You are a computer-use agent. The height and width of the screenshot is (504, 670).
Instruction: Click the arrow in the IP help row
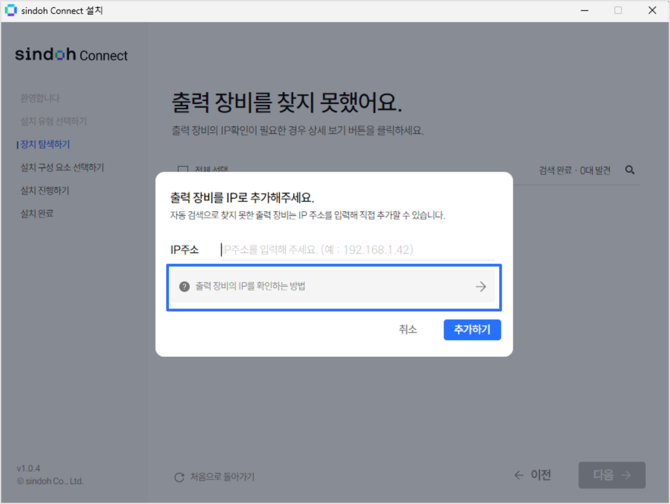point(481,287)
